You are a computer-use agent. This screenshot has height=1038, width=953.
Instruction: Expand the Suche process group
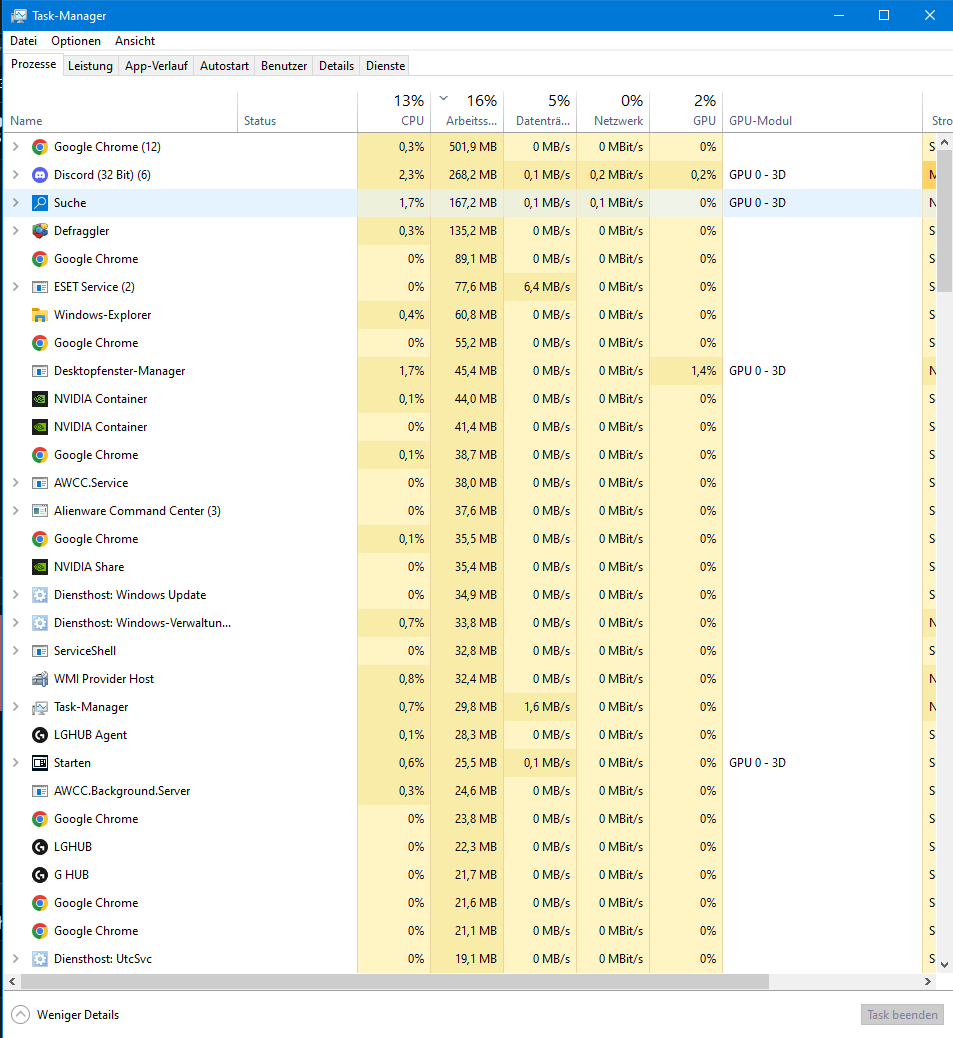[x=16, y=203]
